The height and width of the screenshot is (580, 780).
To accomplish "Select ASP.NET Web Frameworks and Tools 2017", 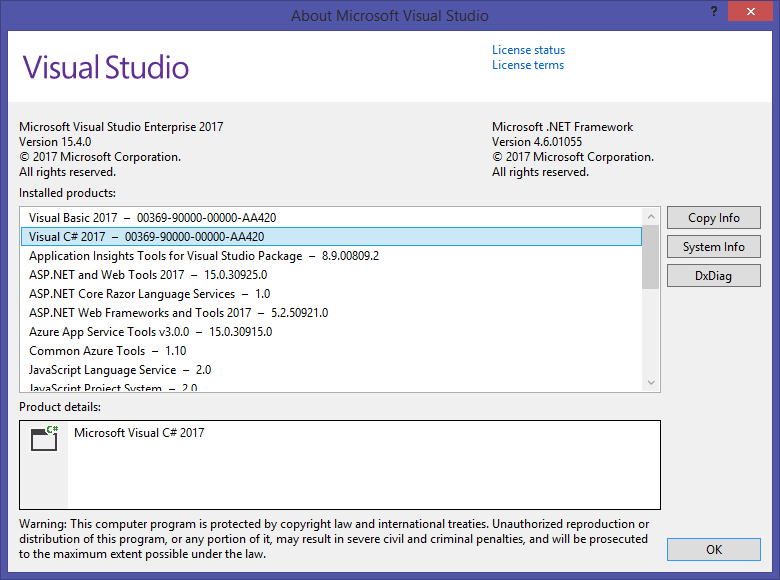I will tap(331, 313).
